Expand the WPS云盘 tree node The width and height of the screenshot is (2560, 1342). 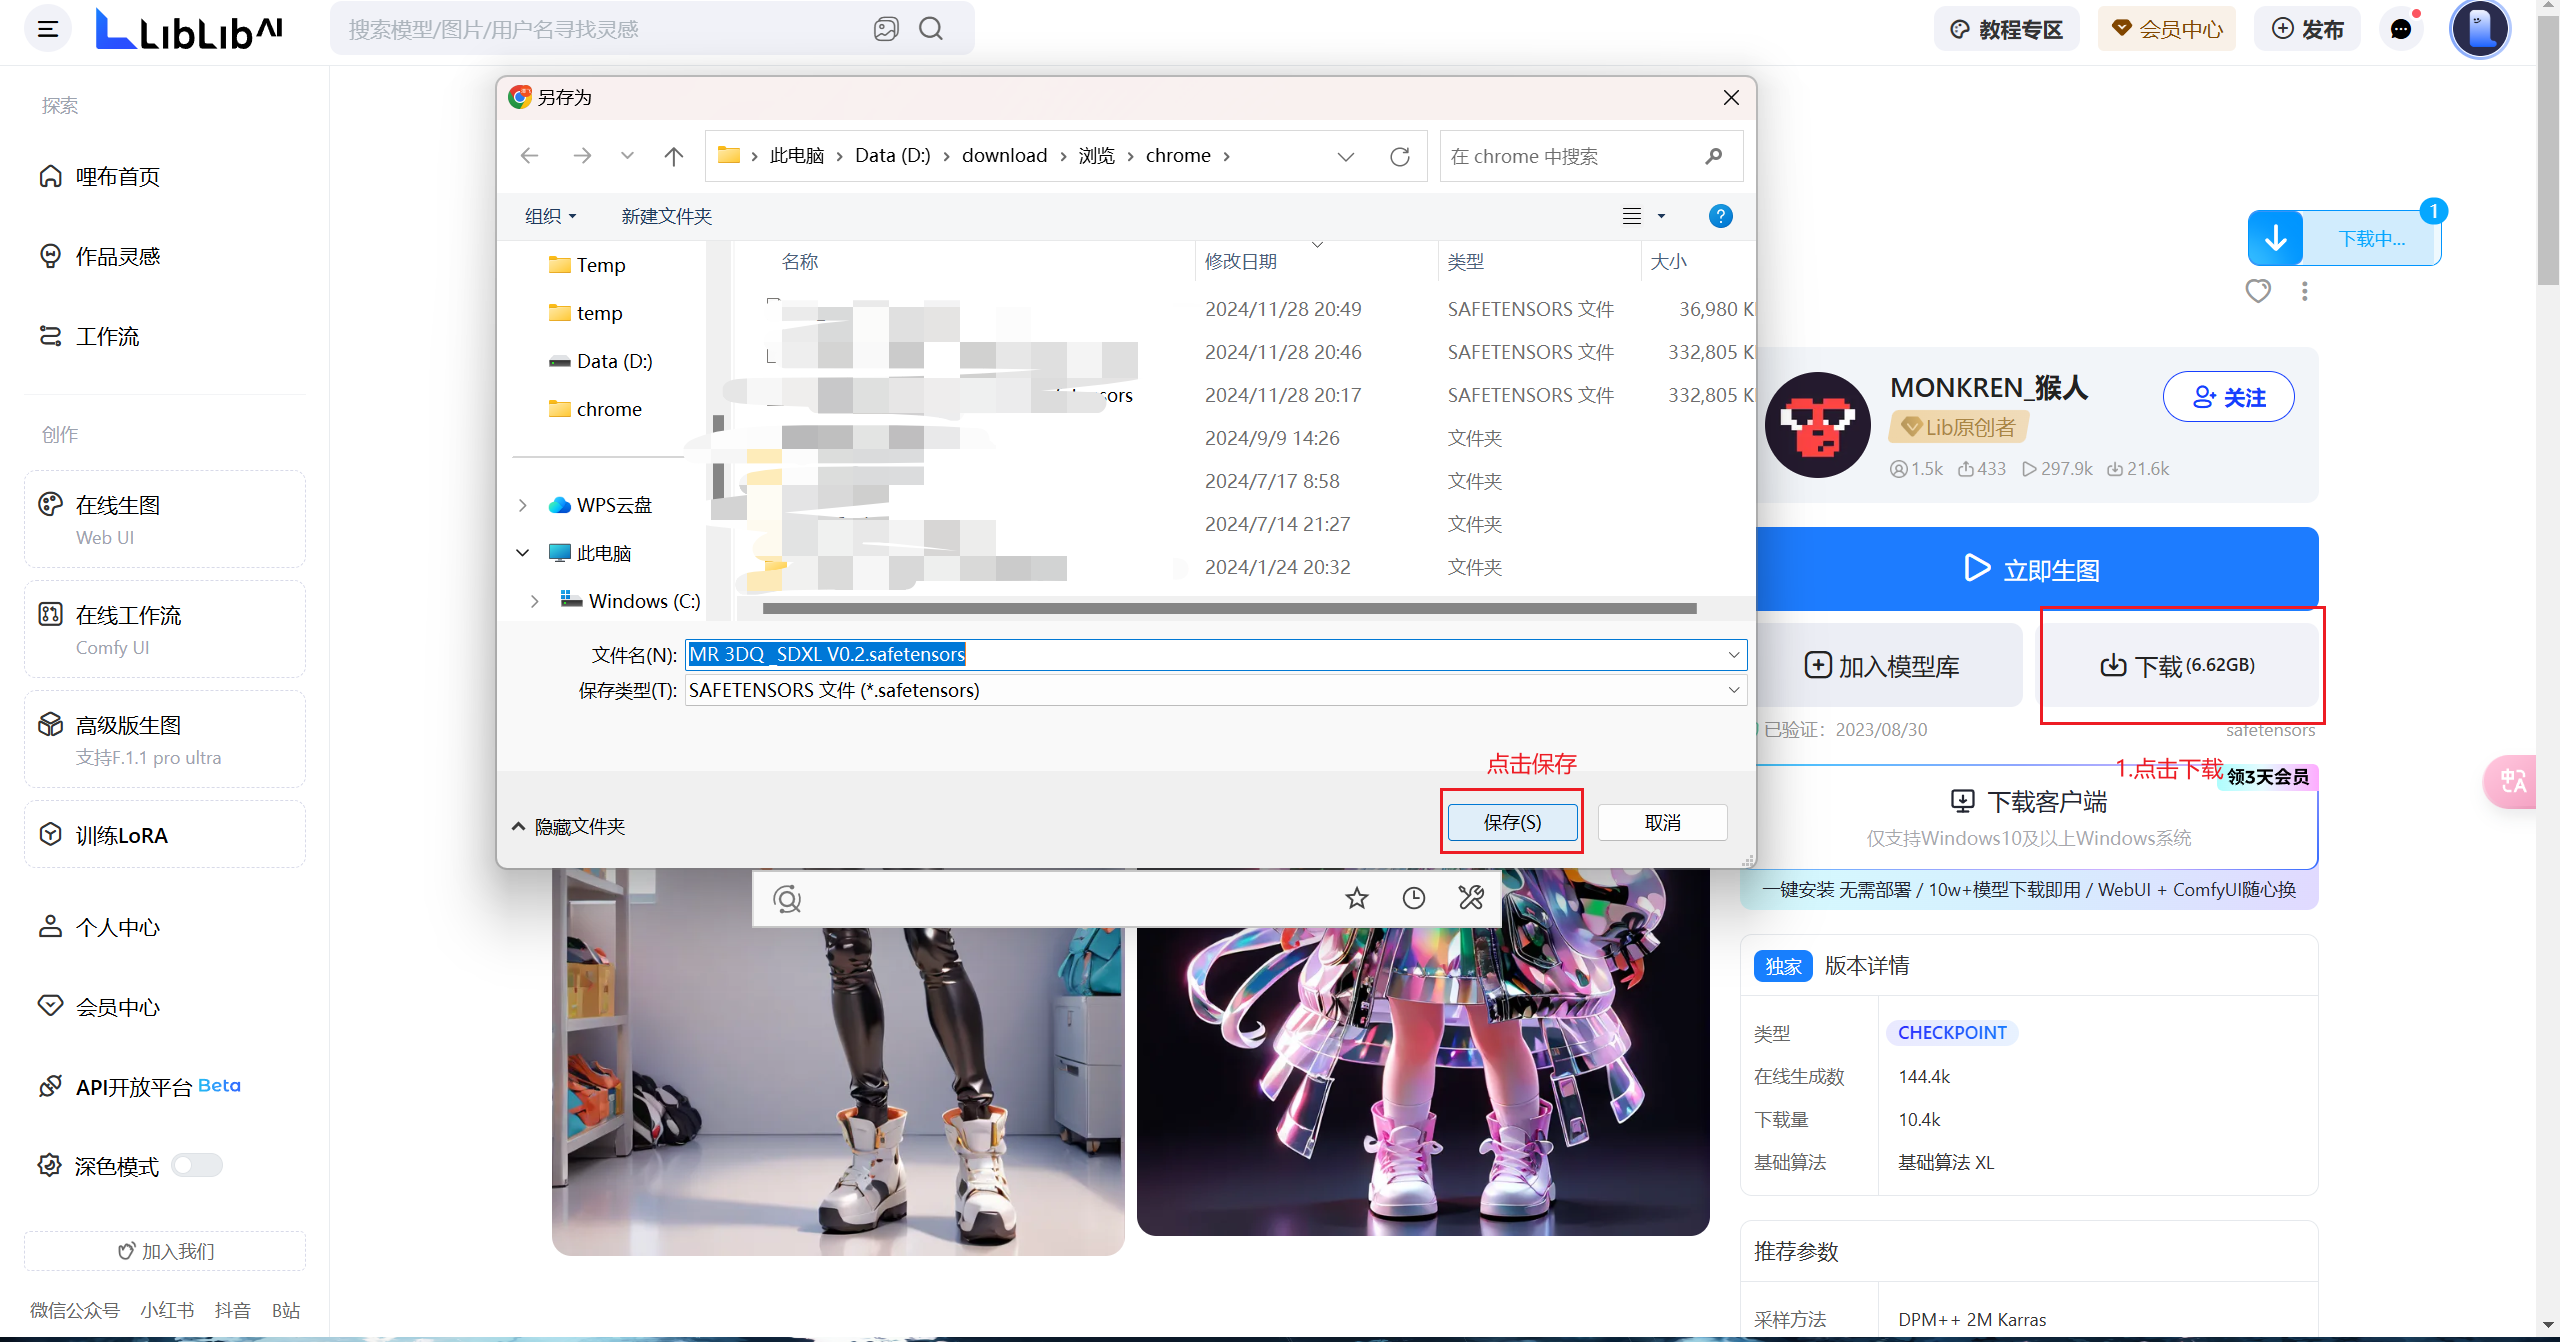coord(522,505)
